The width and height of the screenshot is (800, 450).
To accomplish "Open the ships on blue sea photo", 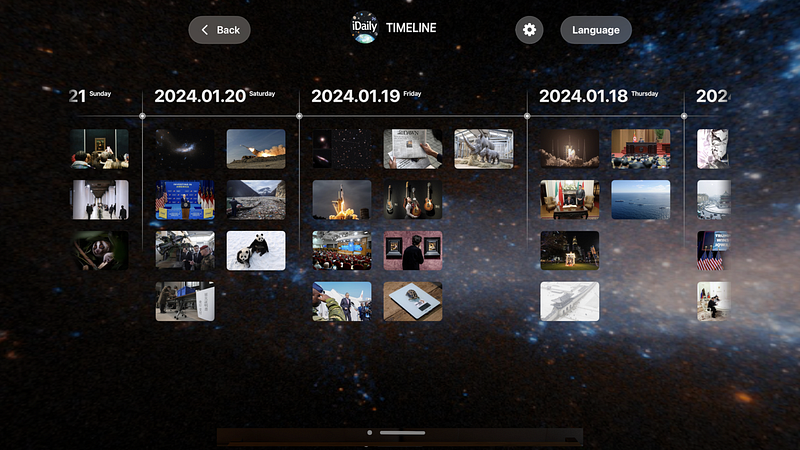I will (641, 199).
